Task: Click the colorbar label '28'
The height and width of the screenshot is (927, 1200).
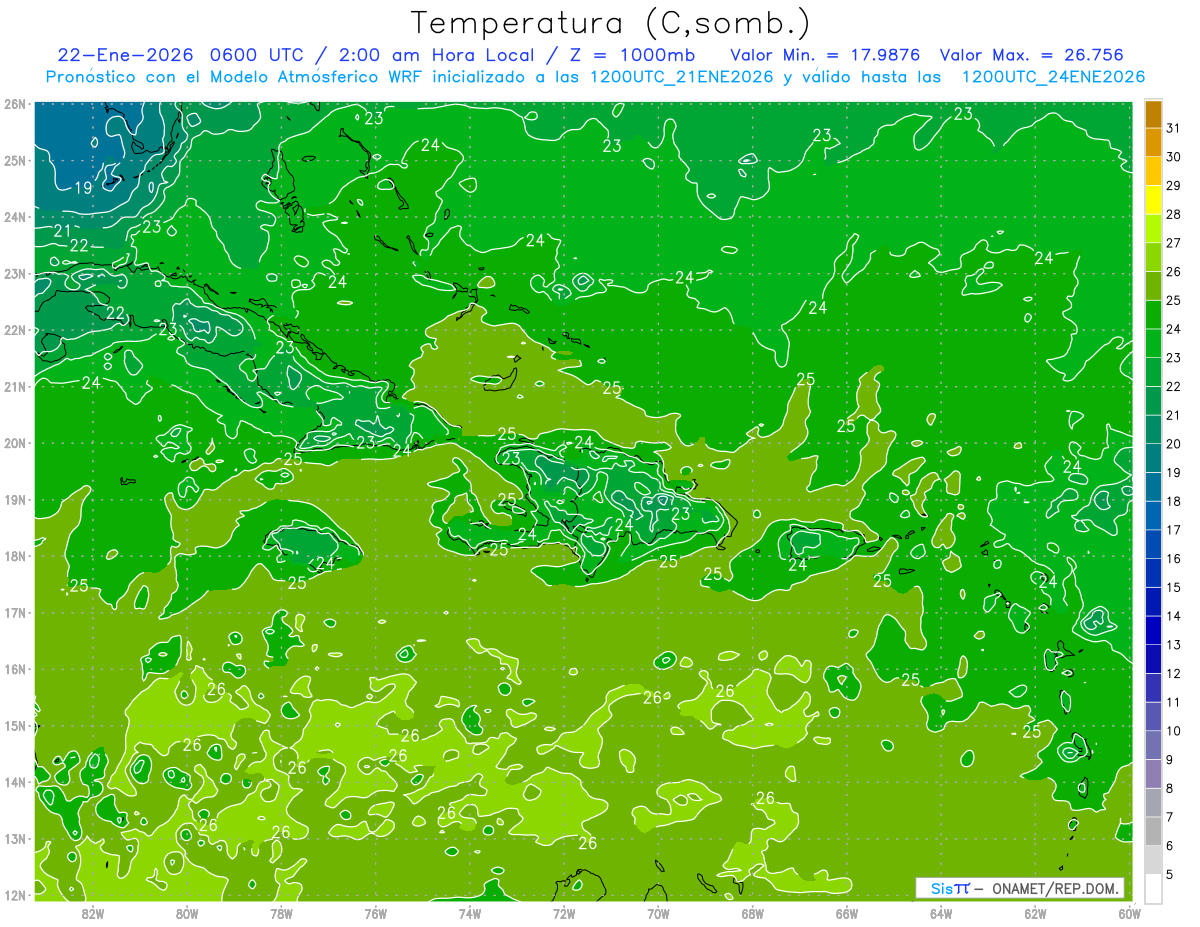Action: coord(1174,215)
